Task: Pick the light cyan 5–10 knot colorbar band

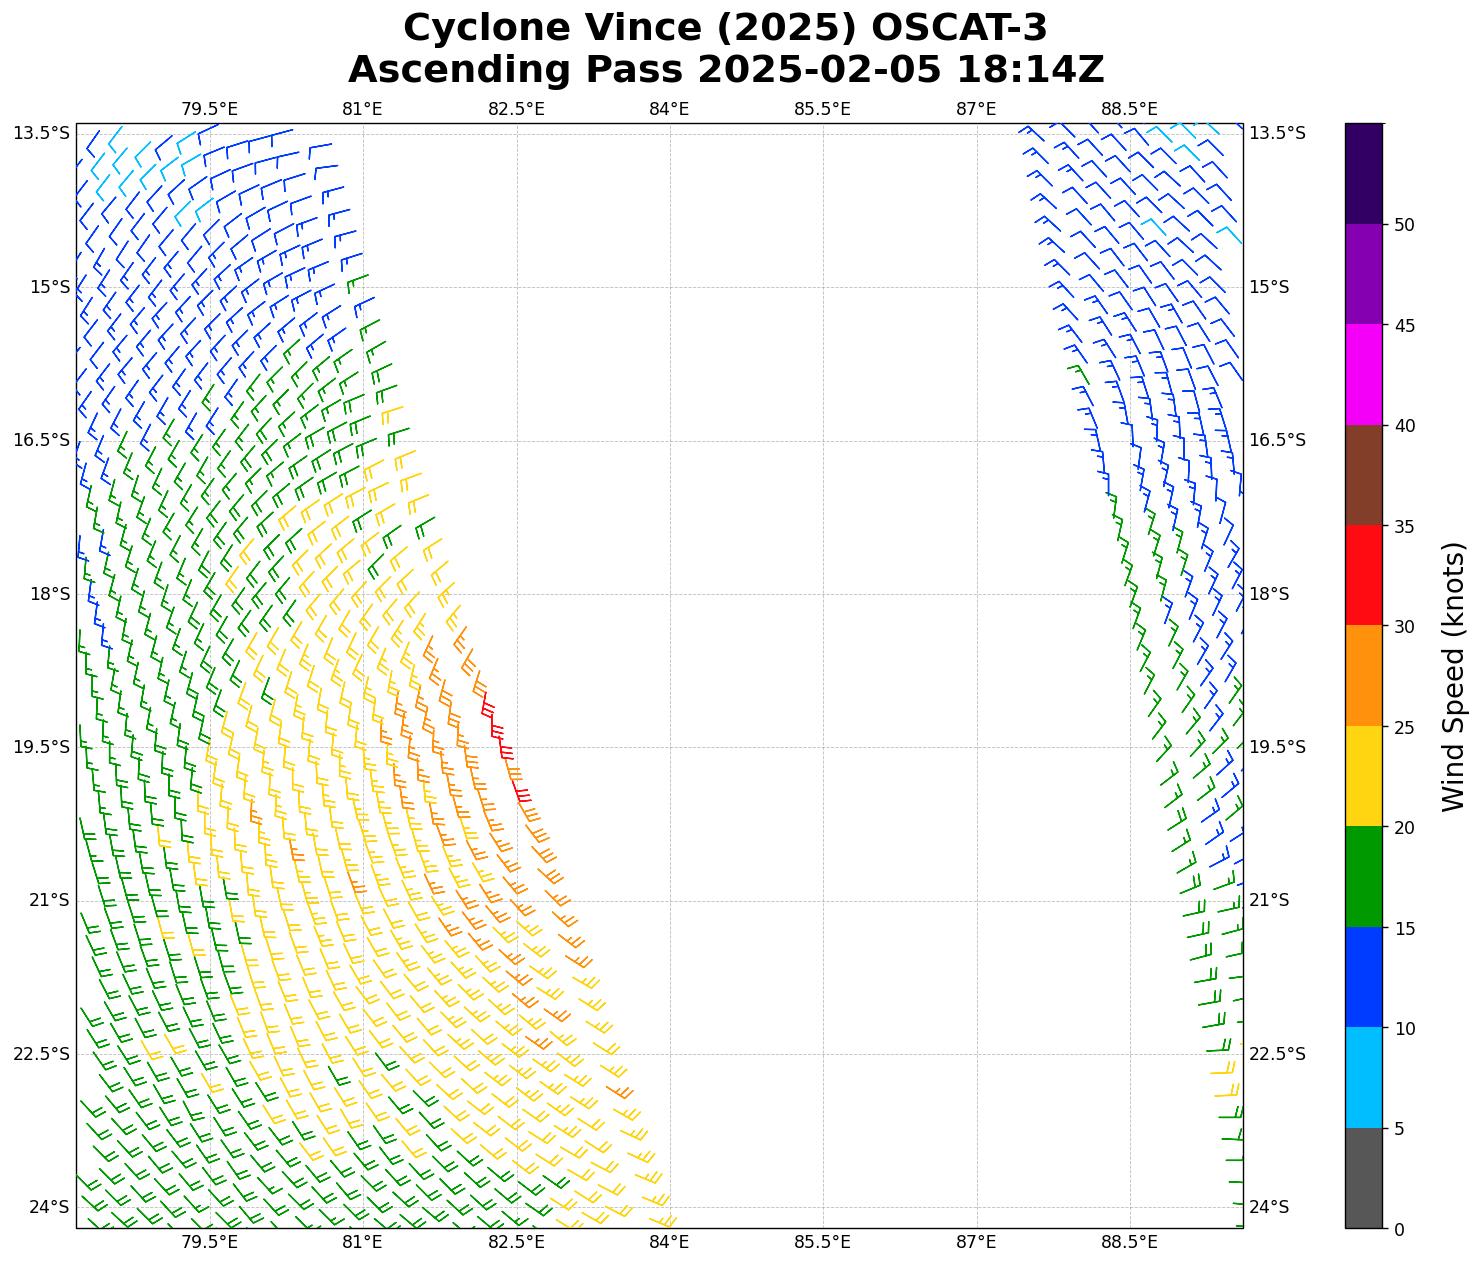Action: [1363, 1078]
